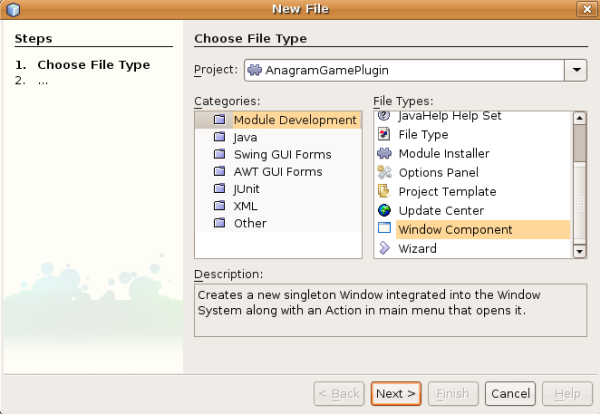Cancel the New File dialog
Image resolution: width=600 pixels, height=414 pixels.
click(510, 394)
